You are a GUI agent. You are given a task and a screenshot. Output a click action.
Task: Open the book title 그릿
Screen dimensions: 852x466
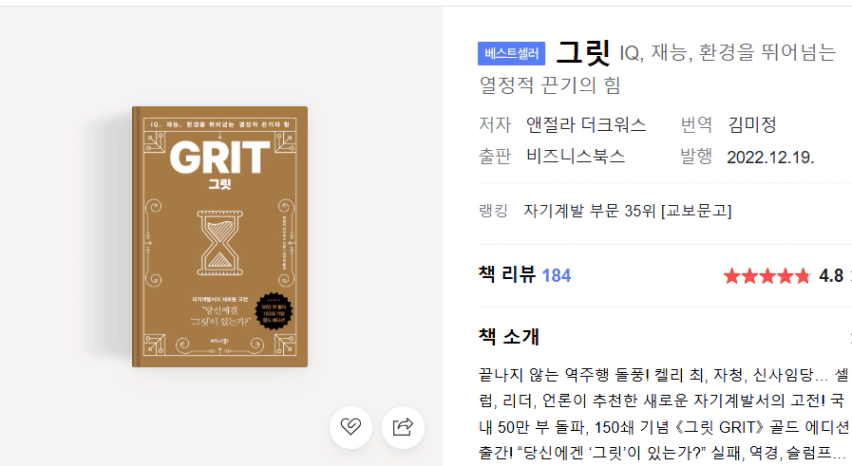[584, 53]
